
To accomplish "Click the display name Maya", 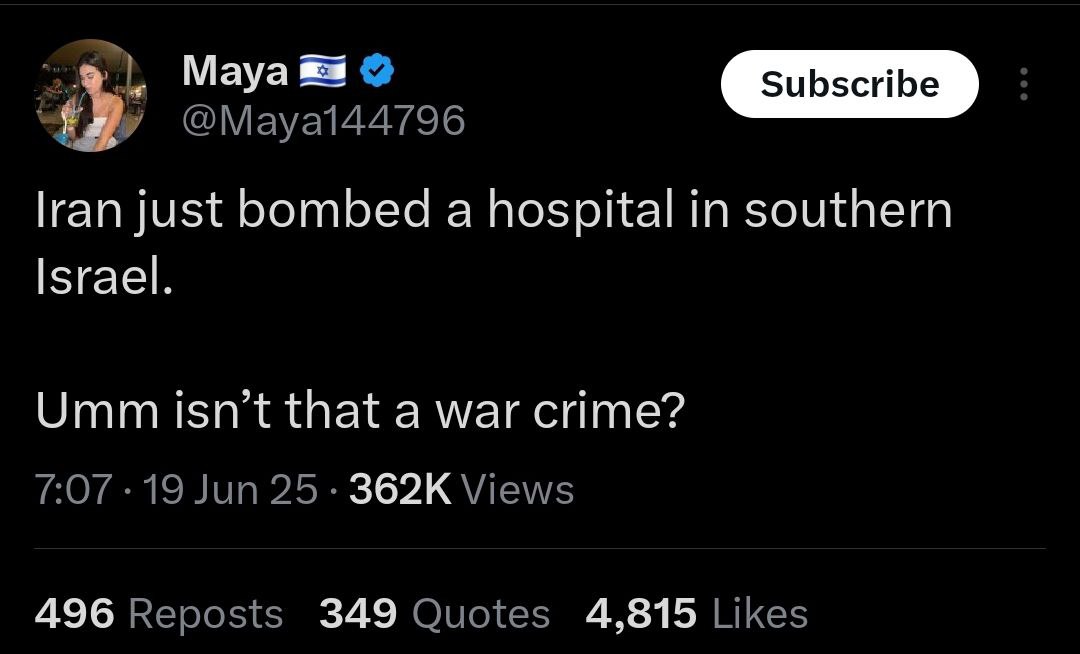I will 236,70.
